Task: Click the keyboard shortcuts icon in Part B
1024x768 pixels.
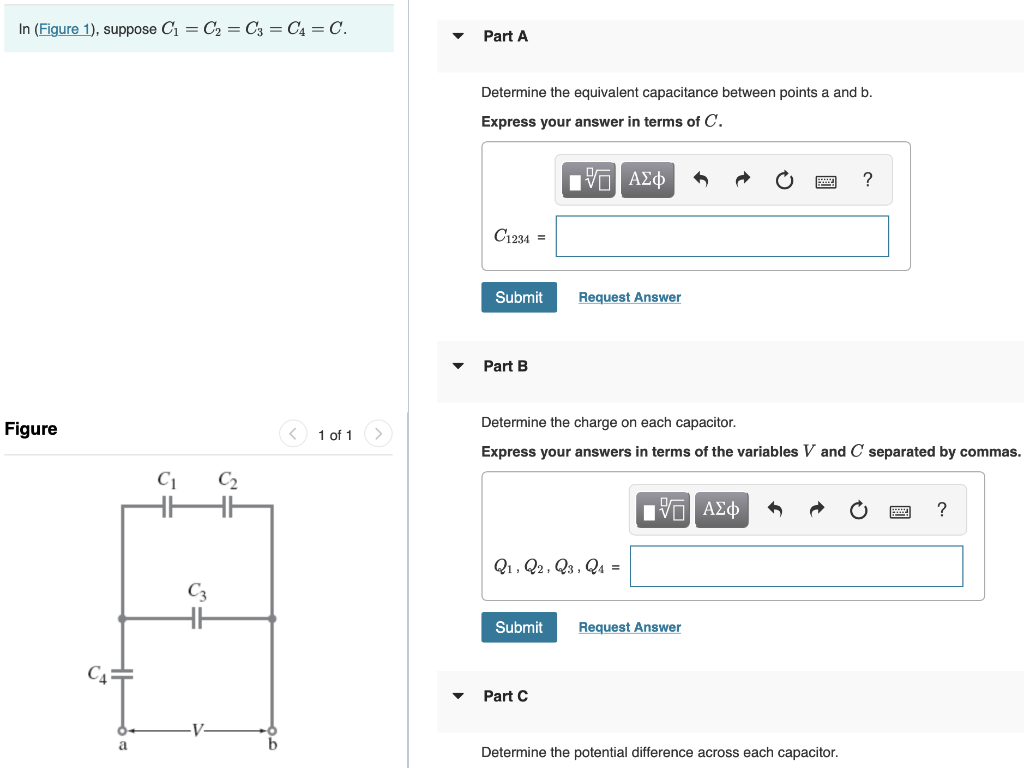Action: click(x=899, y=509)
